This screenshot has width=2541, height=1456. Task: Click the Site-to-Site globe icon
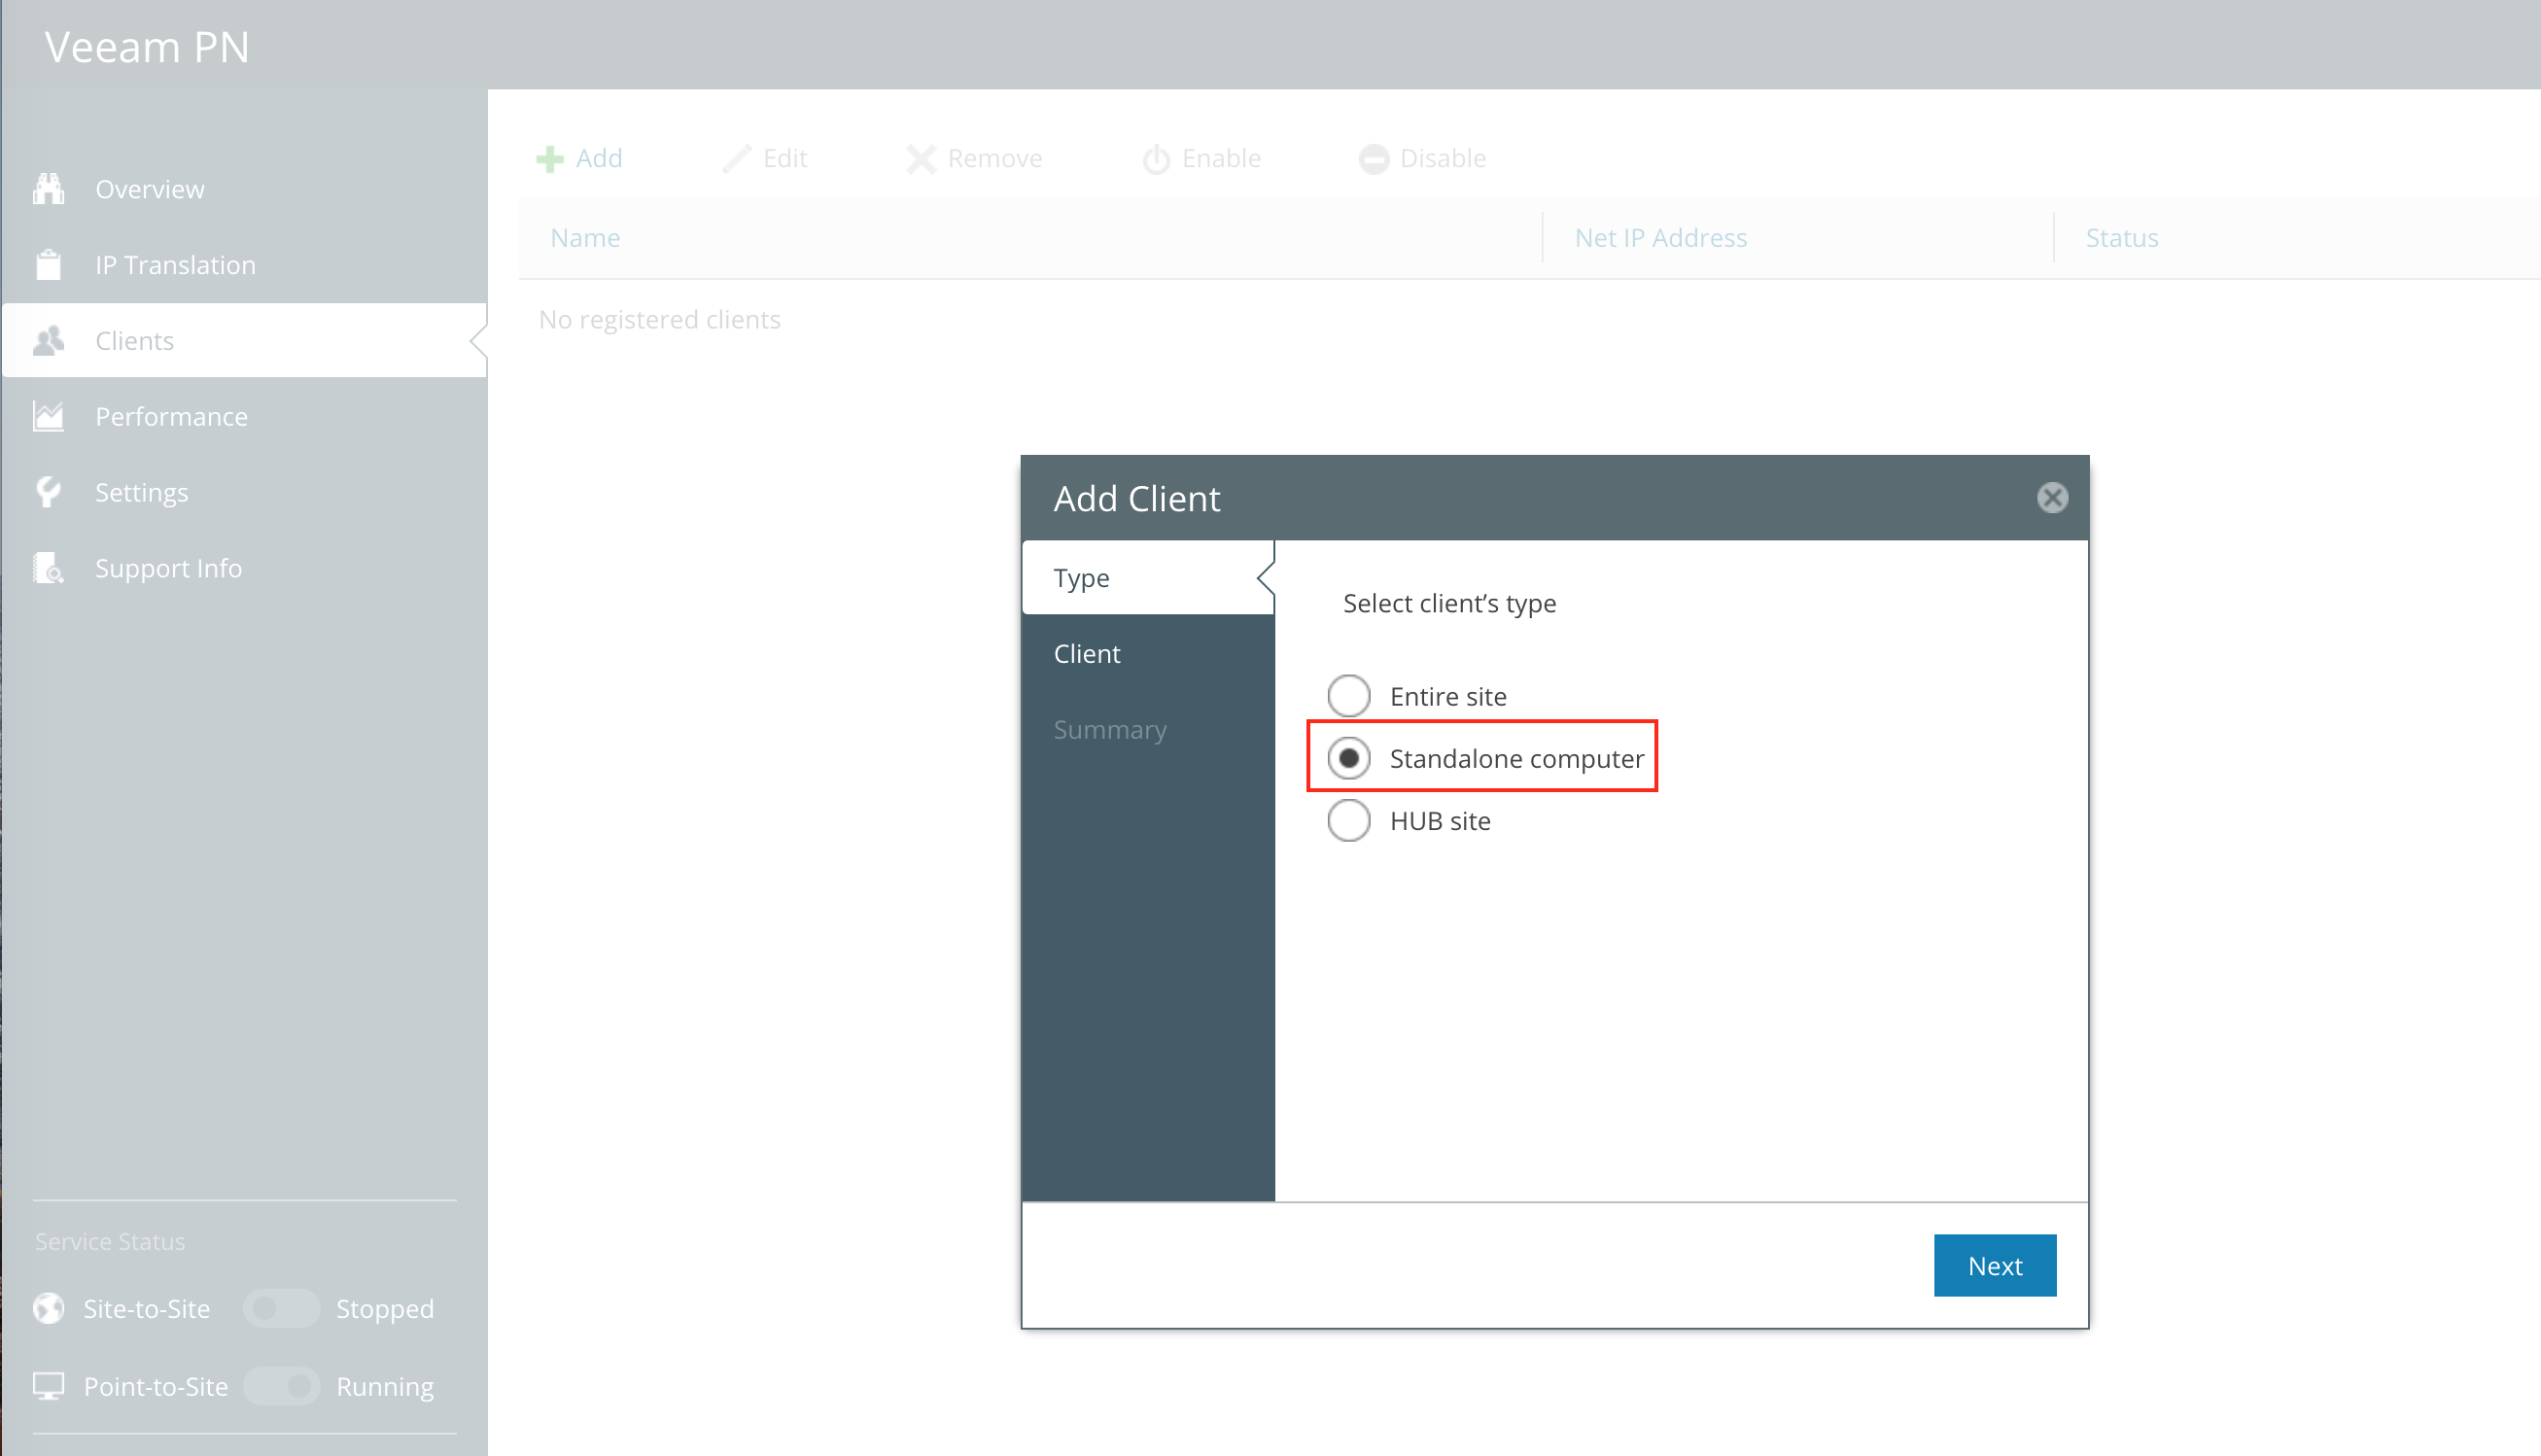click(x=48, y=1309)
